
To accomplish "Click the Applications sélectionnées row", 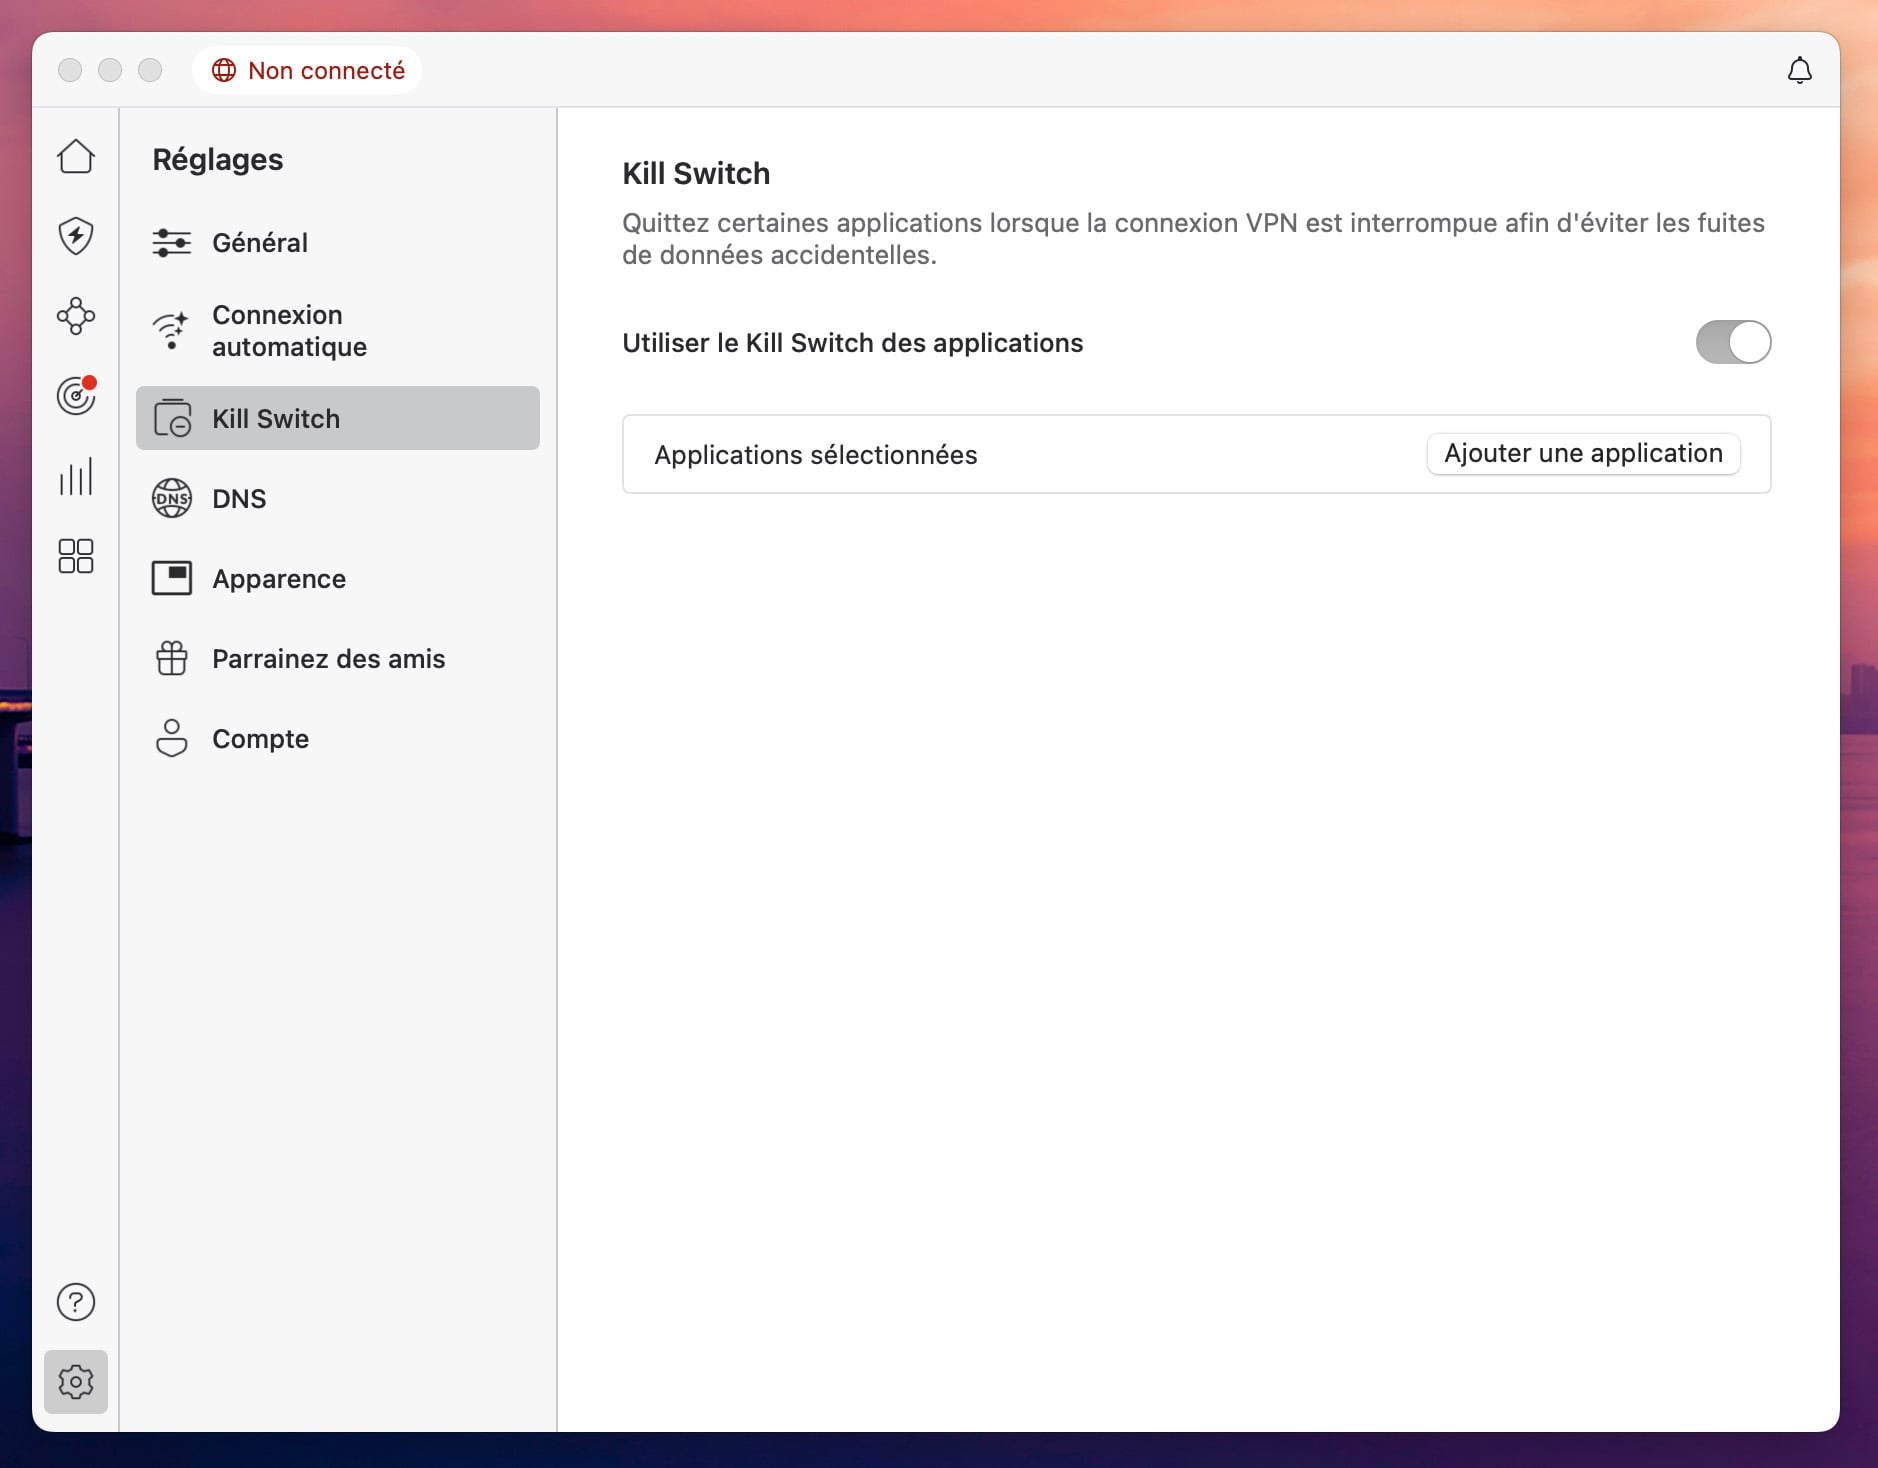I will coord(815,455).
